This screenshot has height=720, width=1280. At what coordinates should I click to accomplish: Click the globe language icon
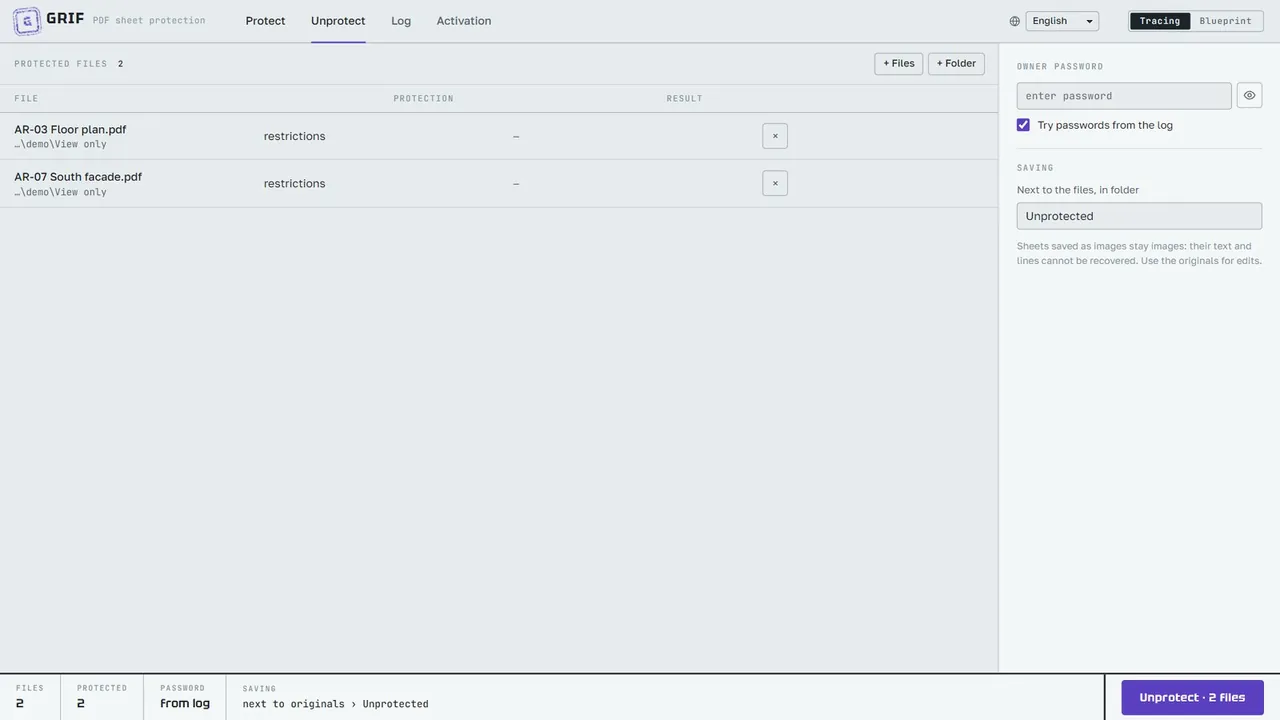pyautogui.click(x=1015, y=21)
